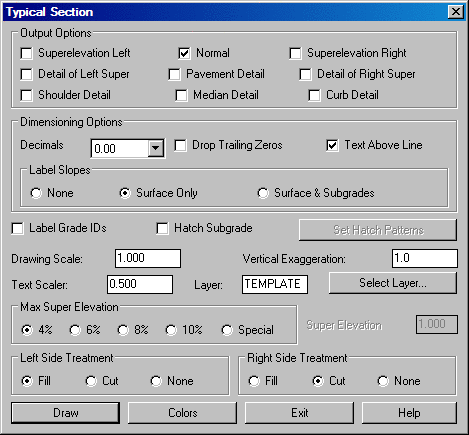Tick the Pavement Detail checkbox
The image size is (469, 435).
click(x=174, y=74)
